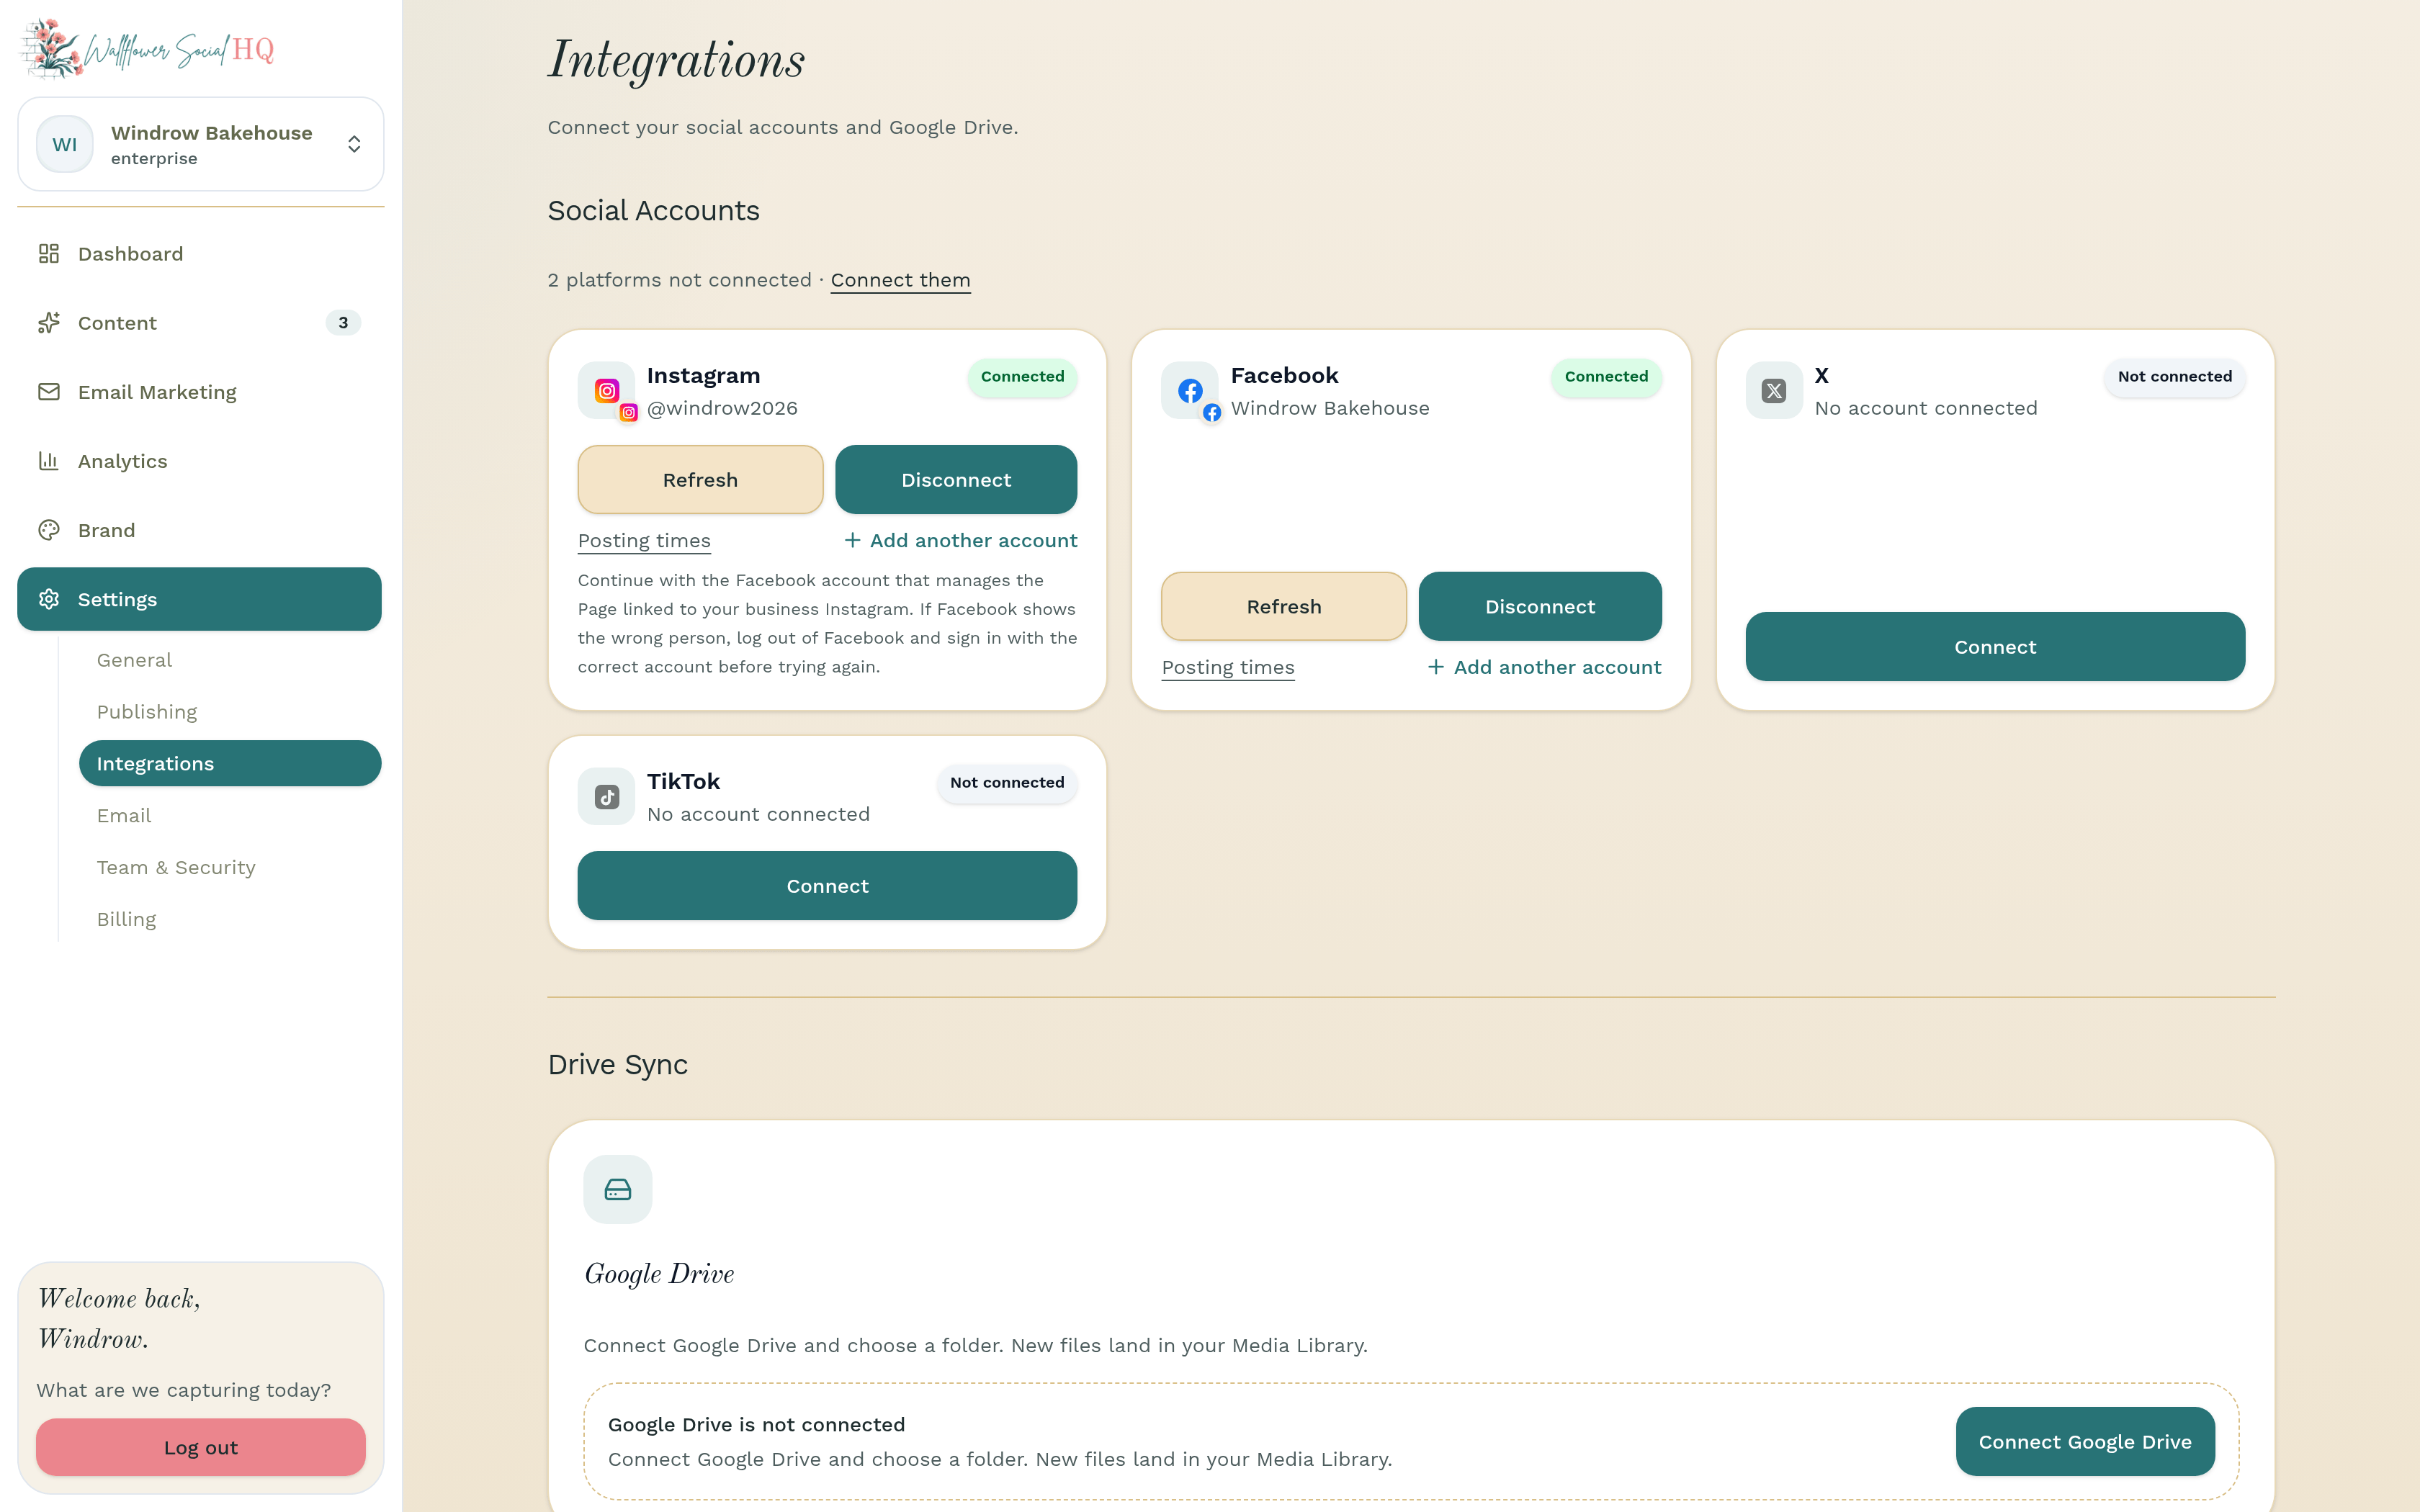Click the Analytics bar chart icon
This screenshot has height=1512, width=2420.
pyautogui.click(x=49, y=461)
